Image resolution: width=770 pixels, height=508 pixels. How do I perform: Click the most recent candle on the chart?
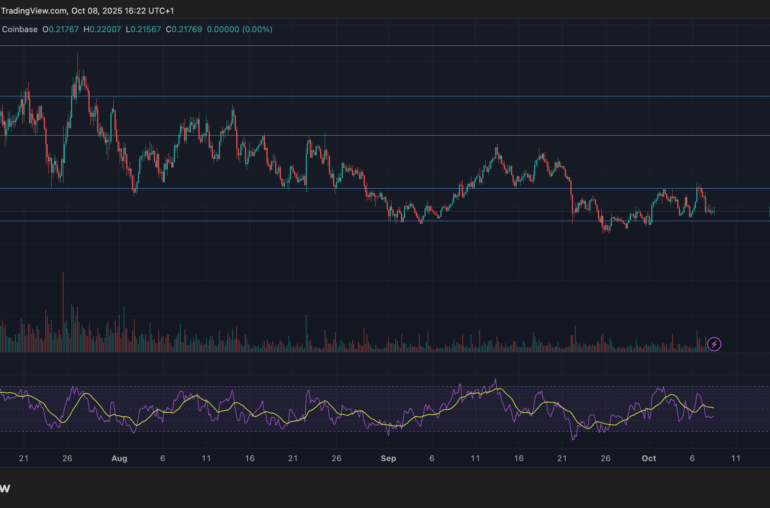713,211
